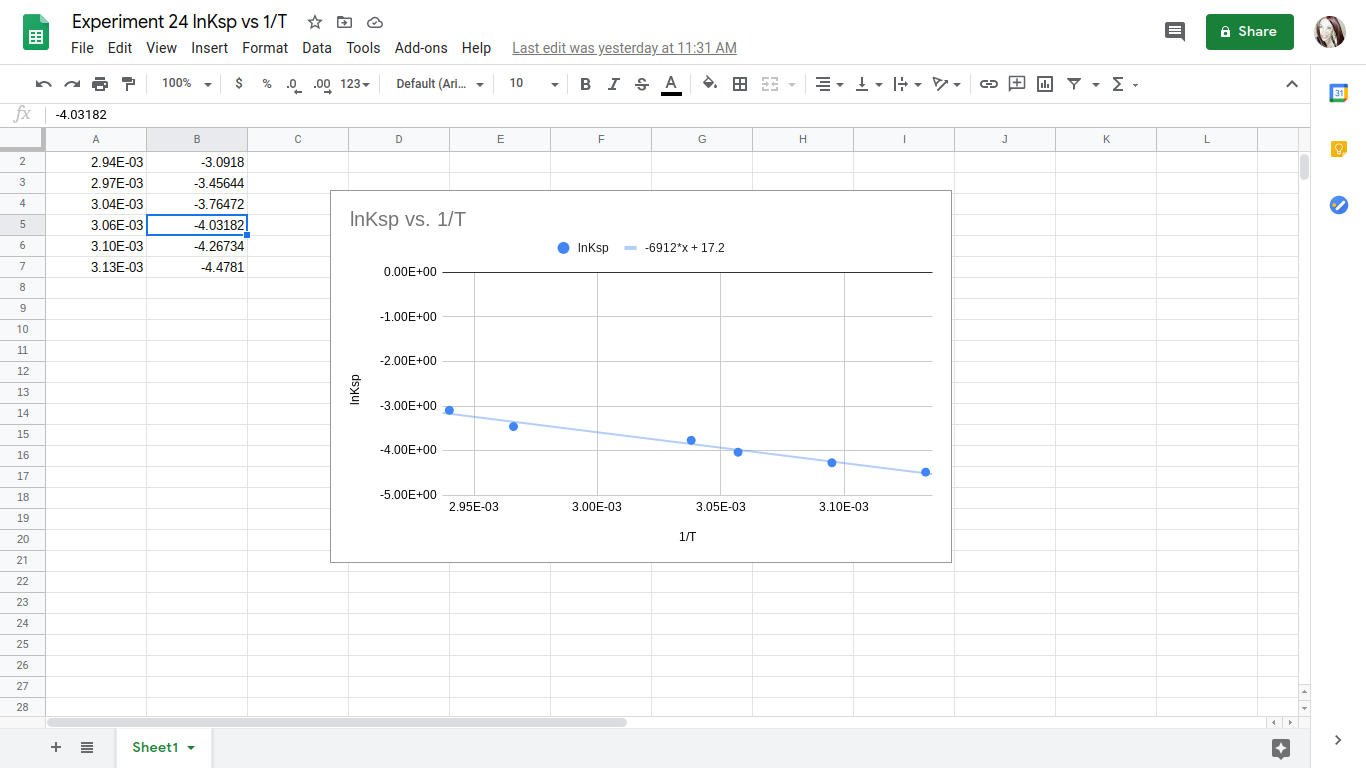The height and width of the screenshot is (768, 1366).
Task: Select the Sheet1 tab
Action: (157, 747)
